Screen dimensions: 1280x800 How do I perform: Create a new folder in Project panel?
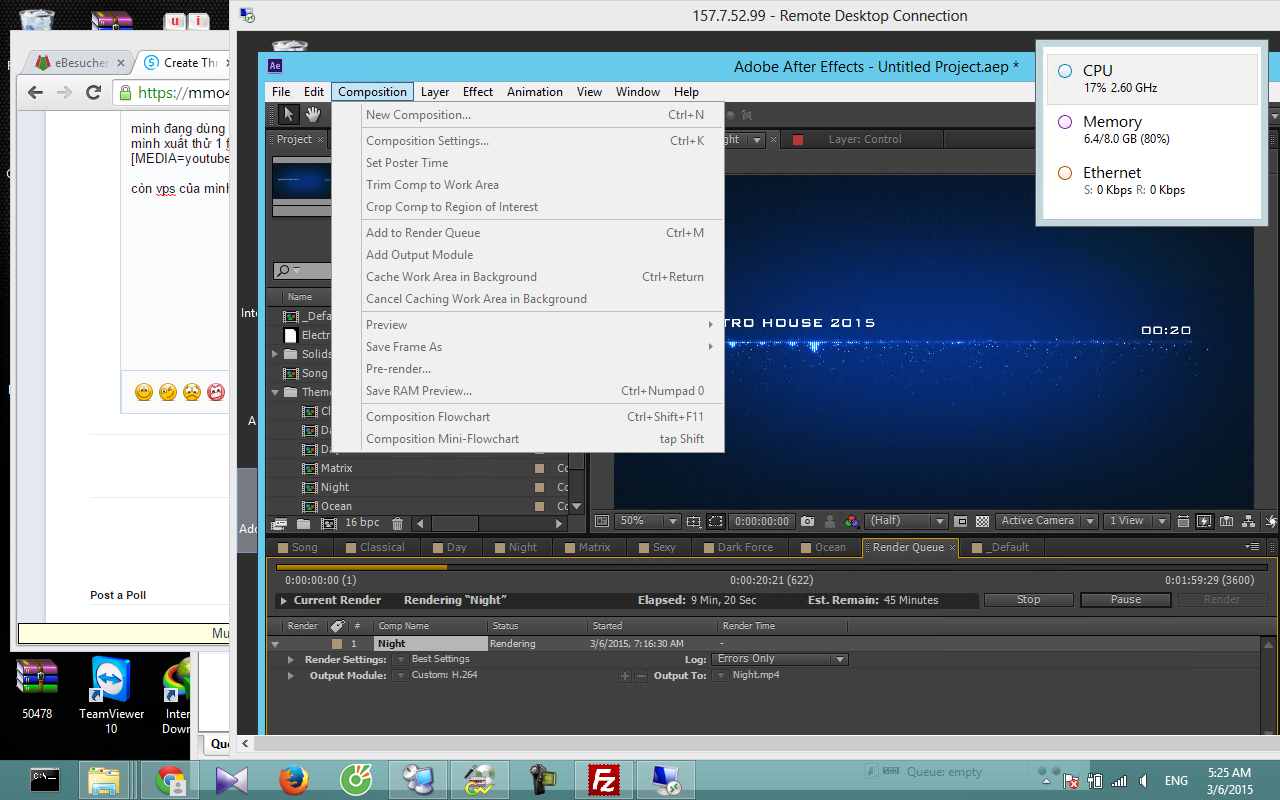pyautogui.click(x=303, y=524)
